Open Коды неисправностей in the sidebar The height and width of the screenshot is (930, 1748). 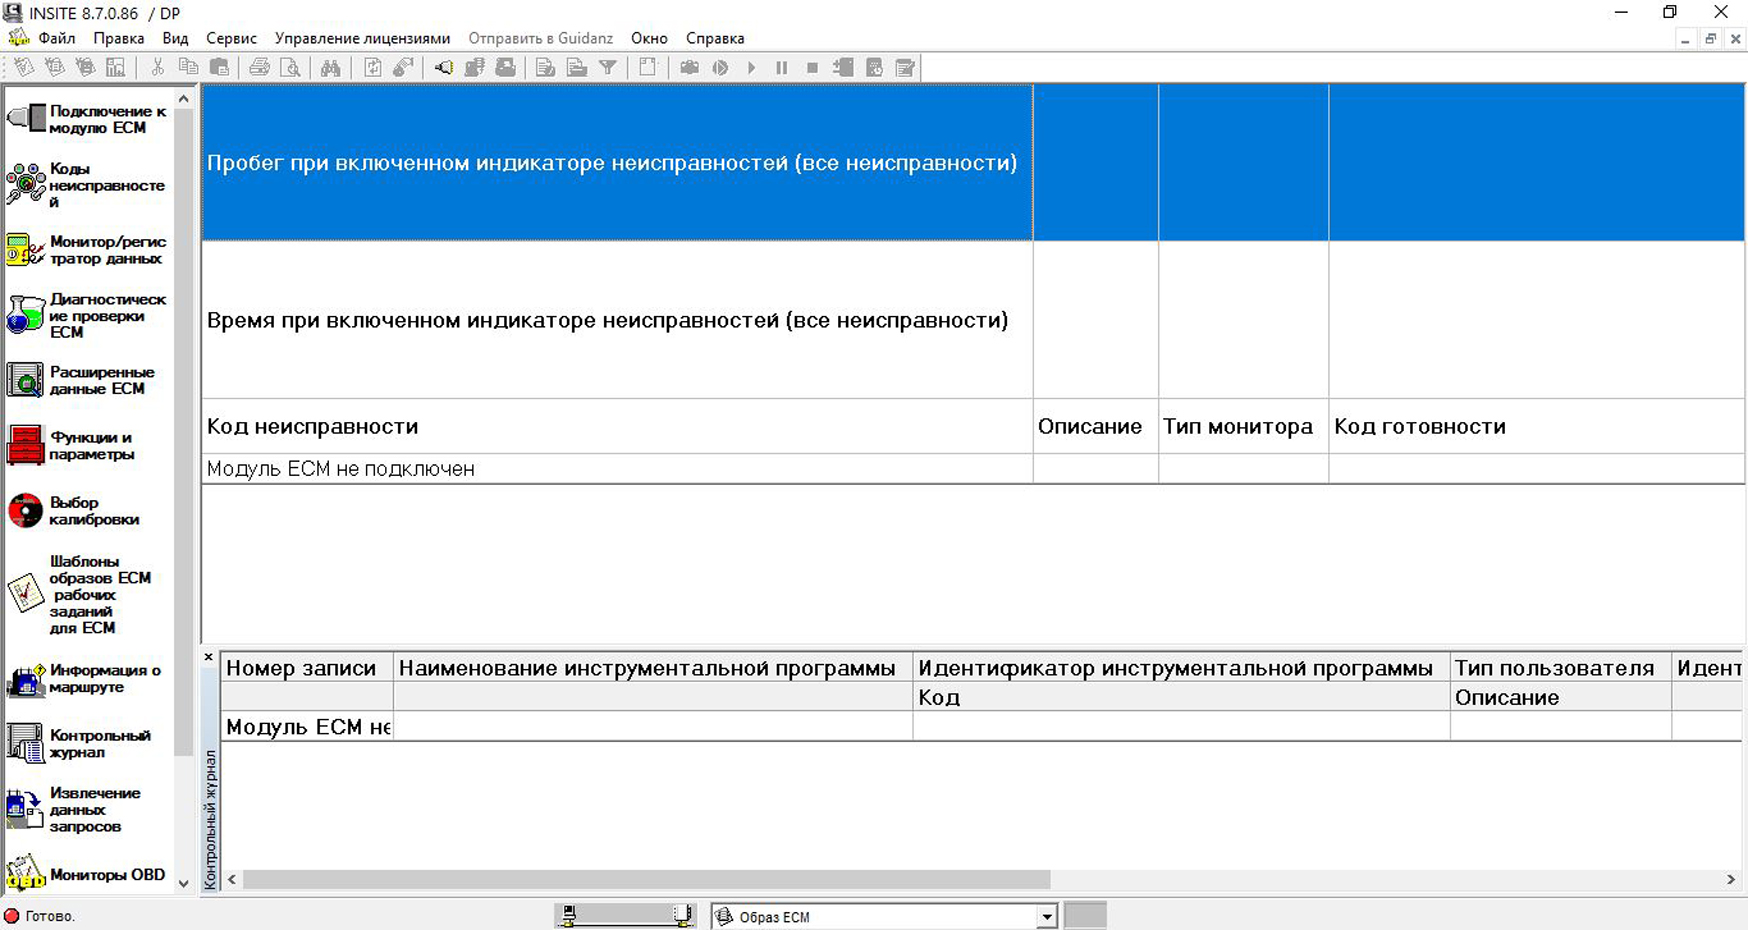click(x=27, y=185)
